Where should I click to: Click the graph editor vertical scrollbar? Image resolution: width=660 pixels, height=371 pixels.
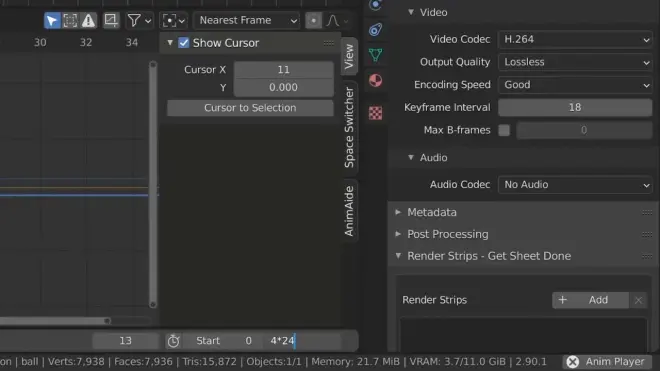click(x=153, y=184)
